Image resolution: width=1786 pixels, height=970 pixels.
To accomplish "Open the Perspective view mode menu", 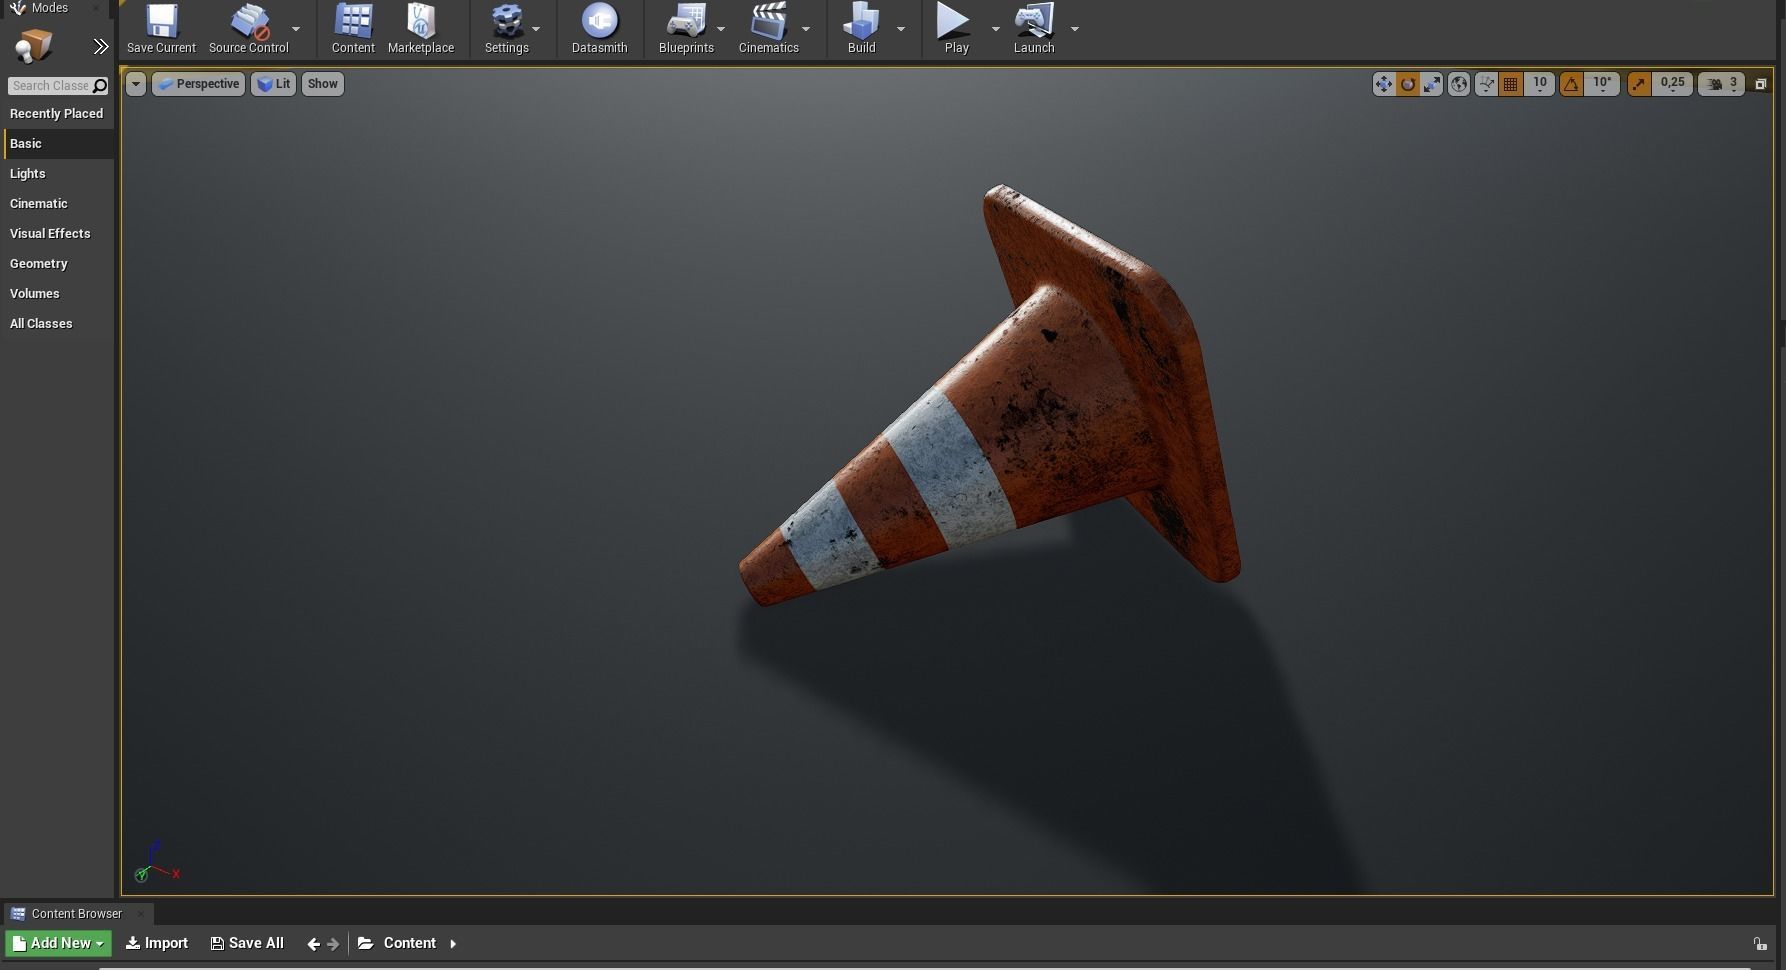I will tap(198, 84).
